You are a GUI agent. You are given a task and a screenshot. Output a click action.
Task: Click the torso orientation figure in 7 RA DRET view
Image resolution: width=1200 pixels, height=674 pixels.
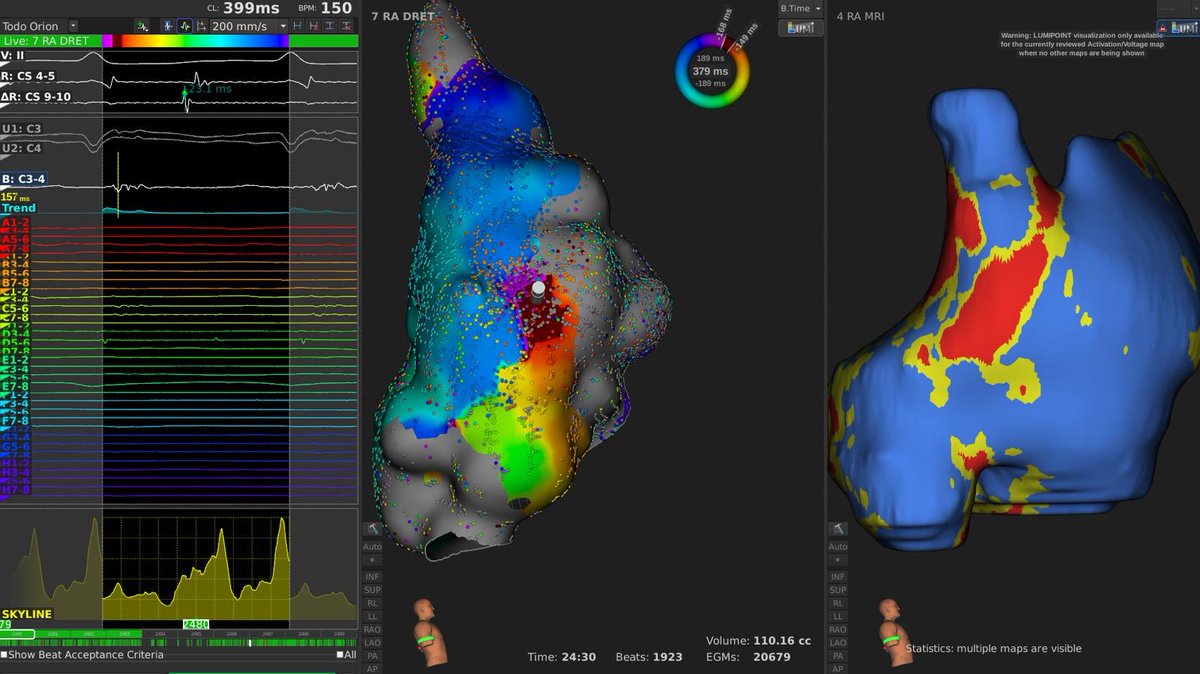coord(429,630)
